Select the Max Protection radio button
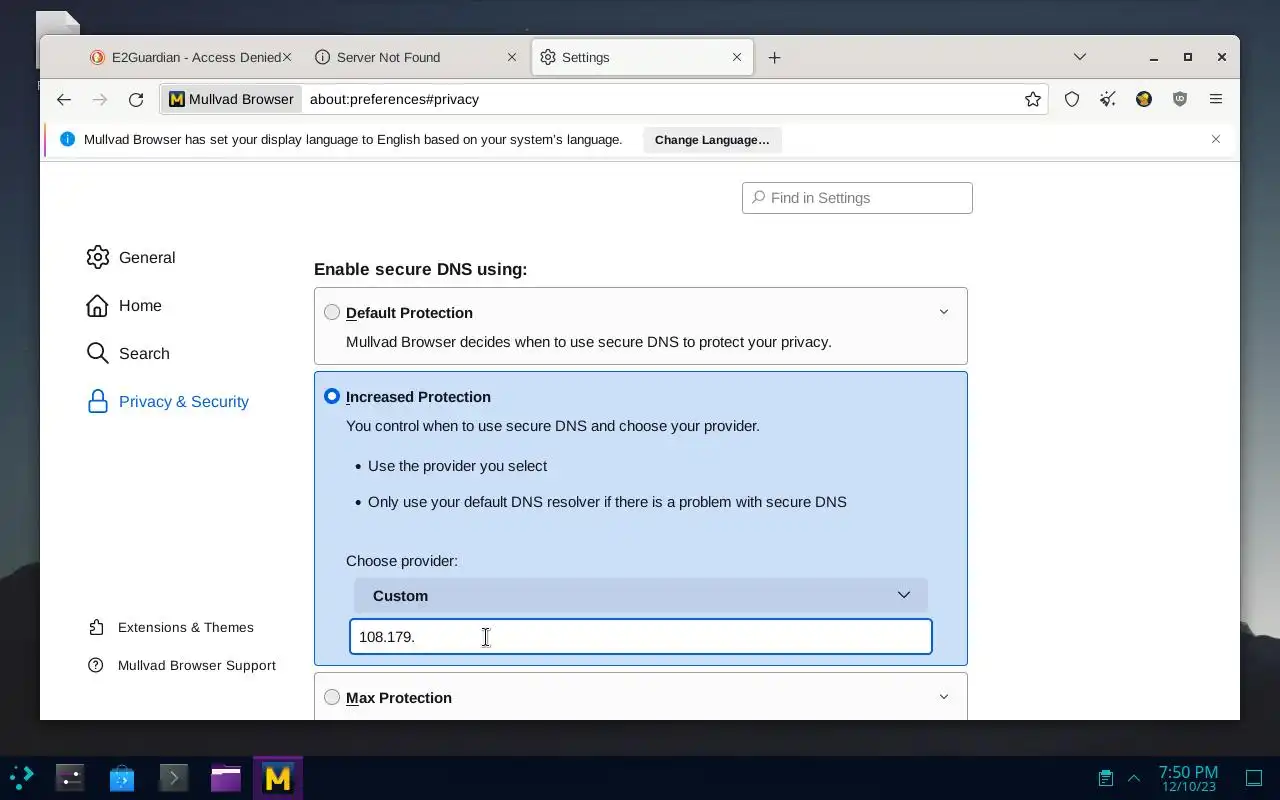1280x800 pixels. pos(332,697)
